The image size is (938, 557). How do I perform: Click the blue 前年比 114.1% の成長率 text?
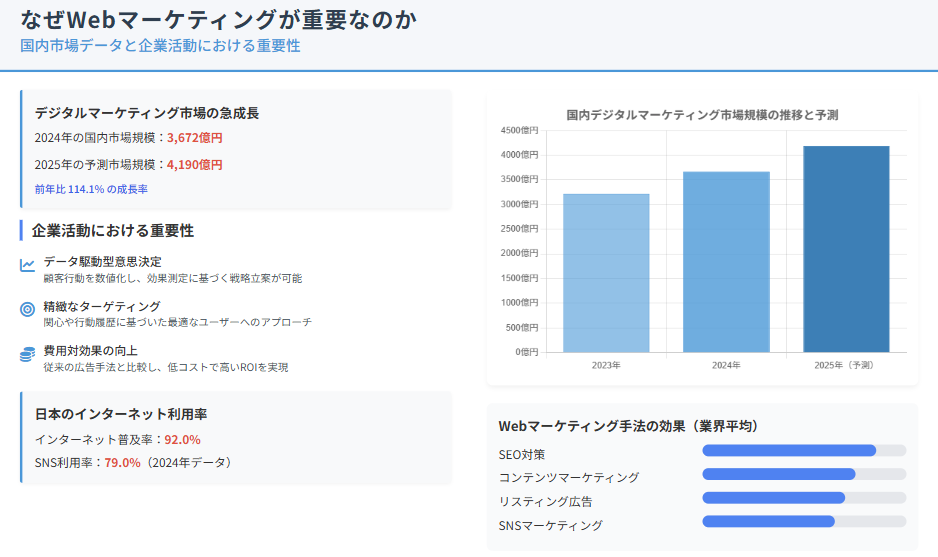[91, 189]
